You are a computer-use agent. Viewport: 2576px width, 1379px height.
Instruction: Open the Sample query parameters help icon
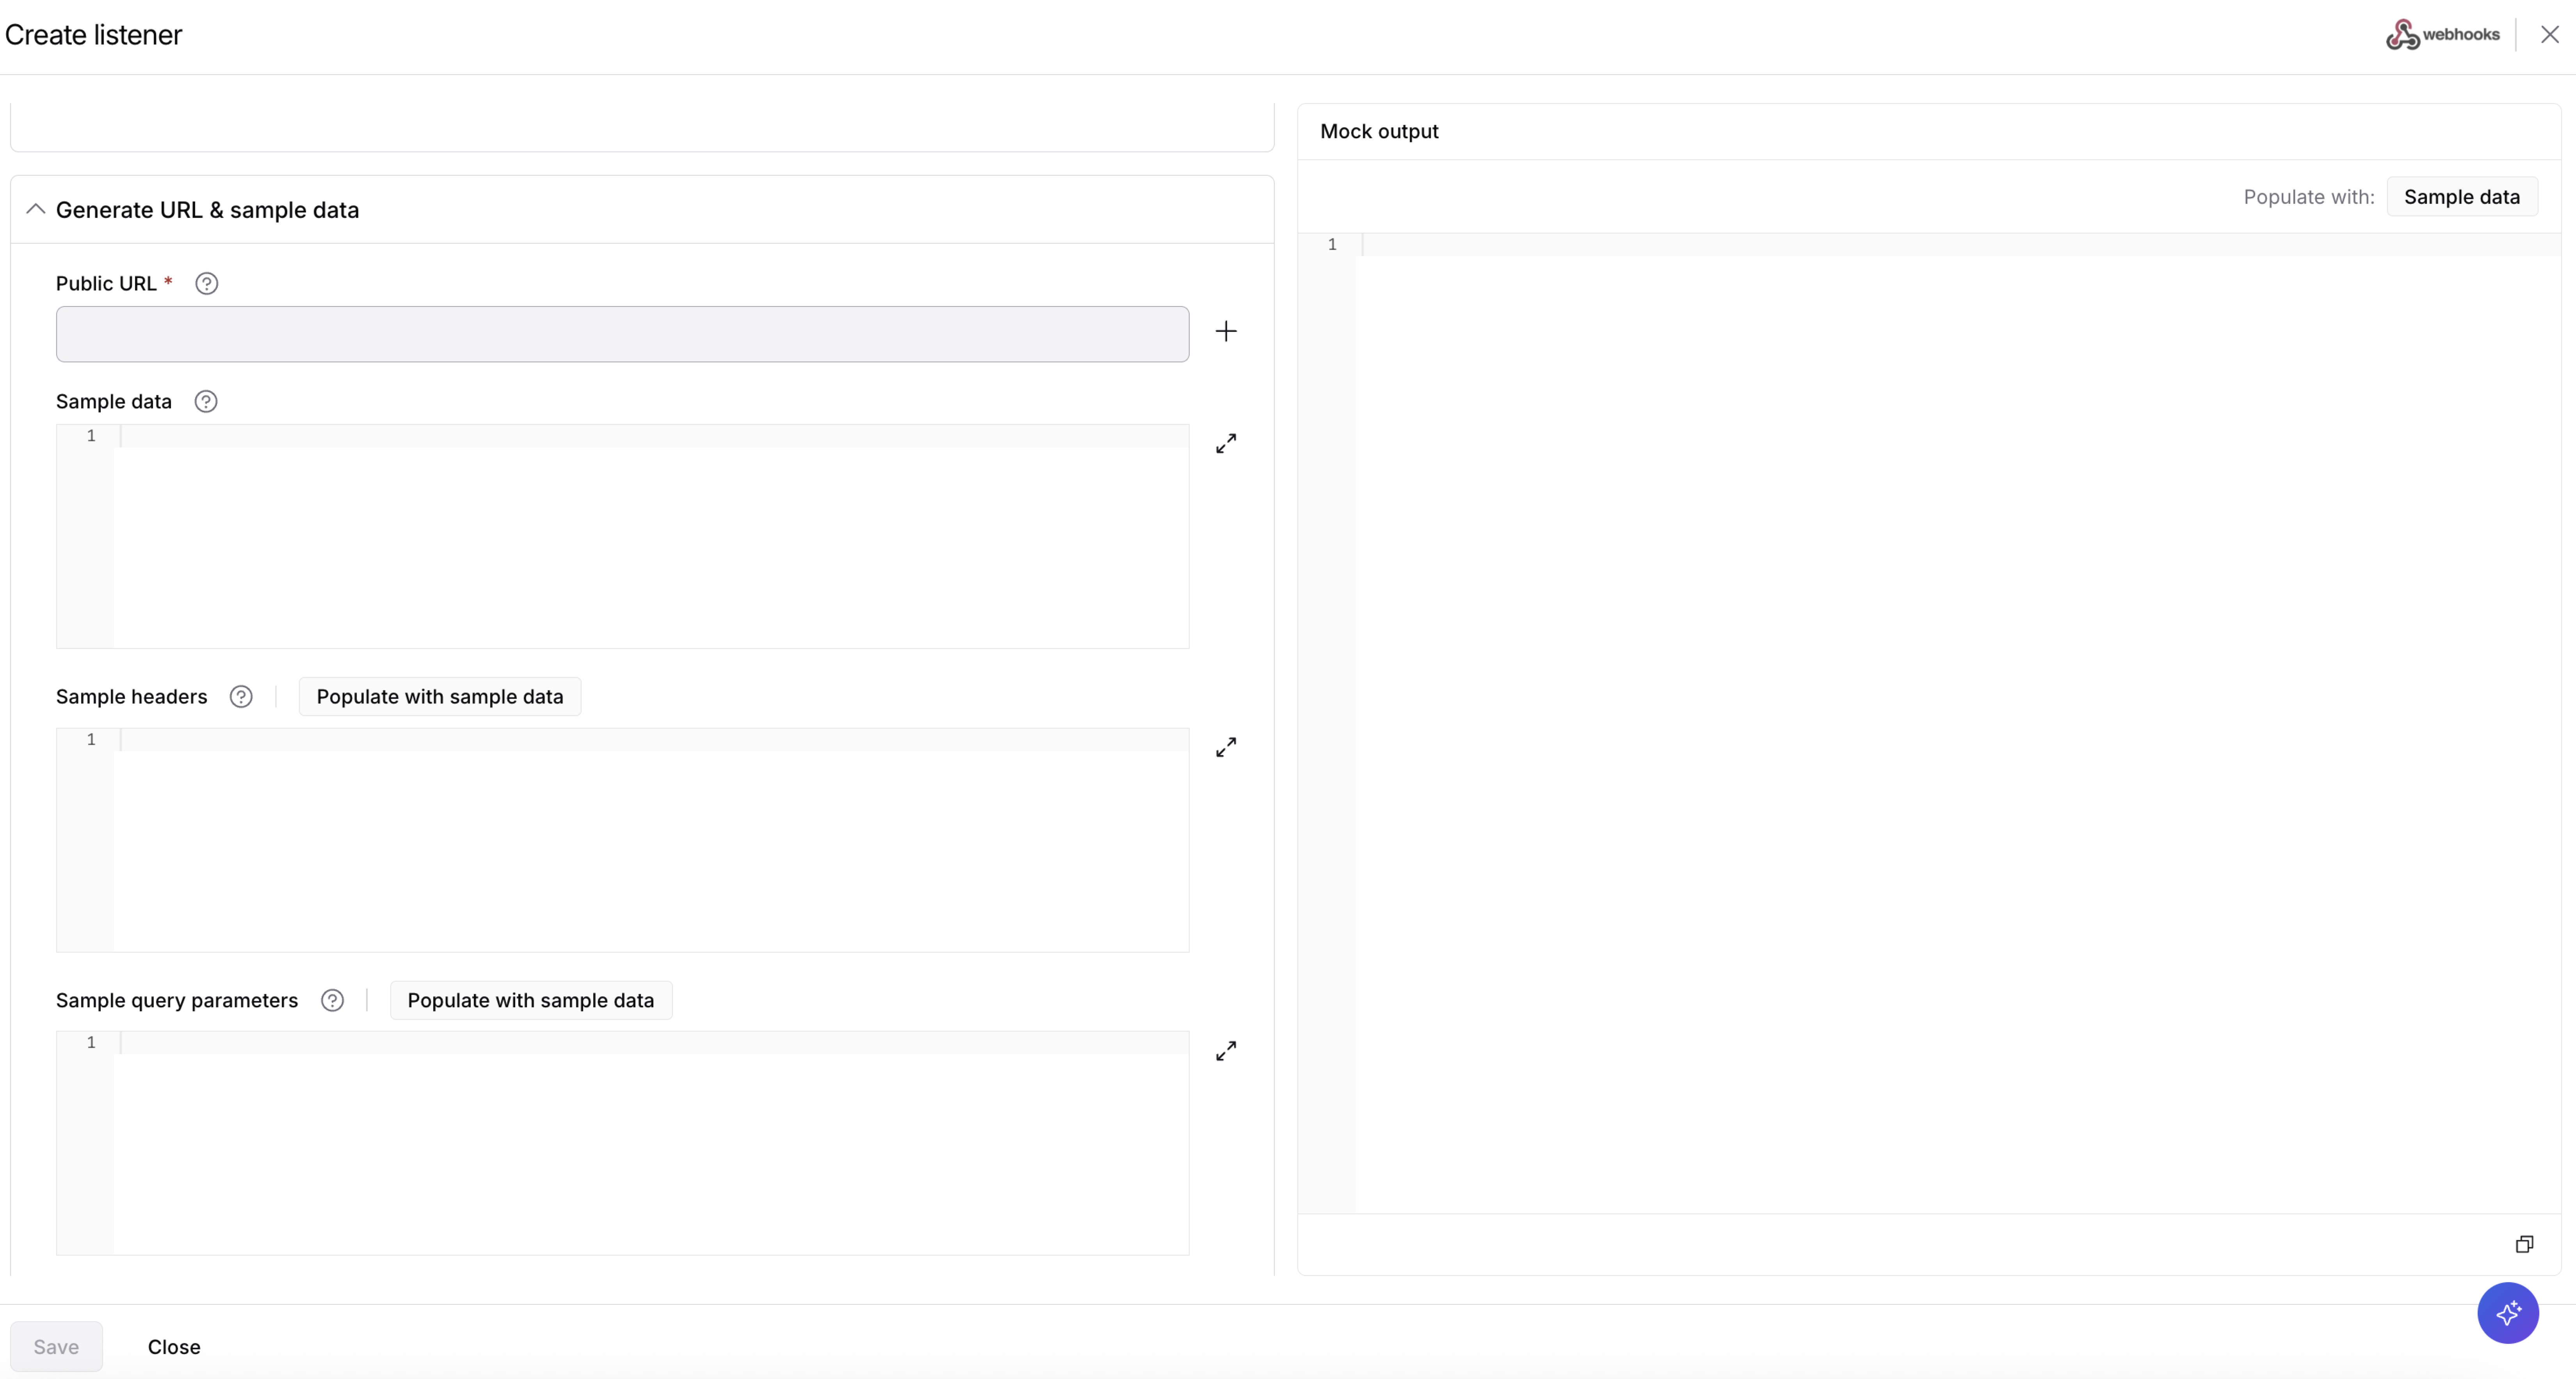click(332, 1001)
